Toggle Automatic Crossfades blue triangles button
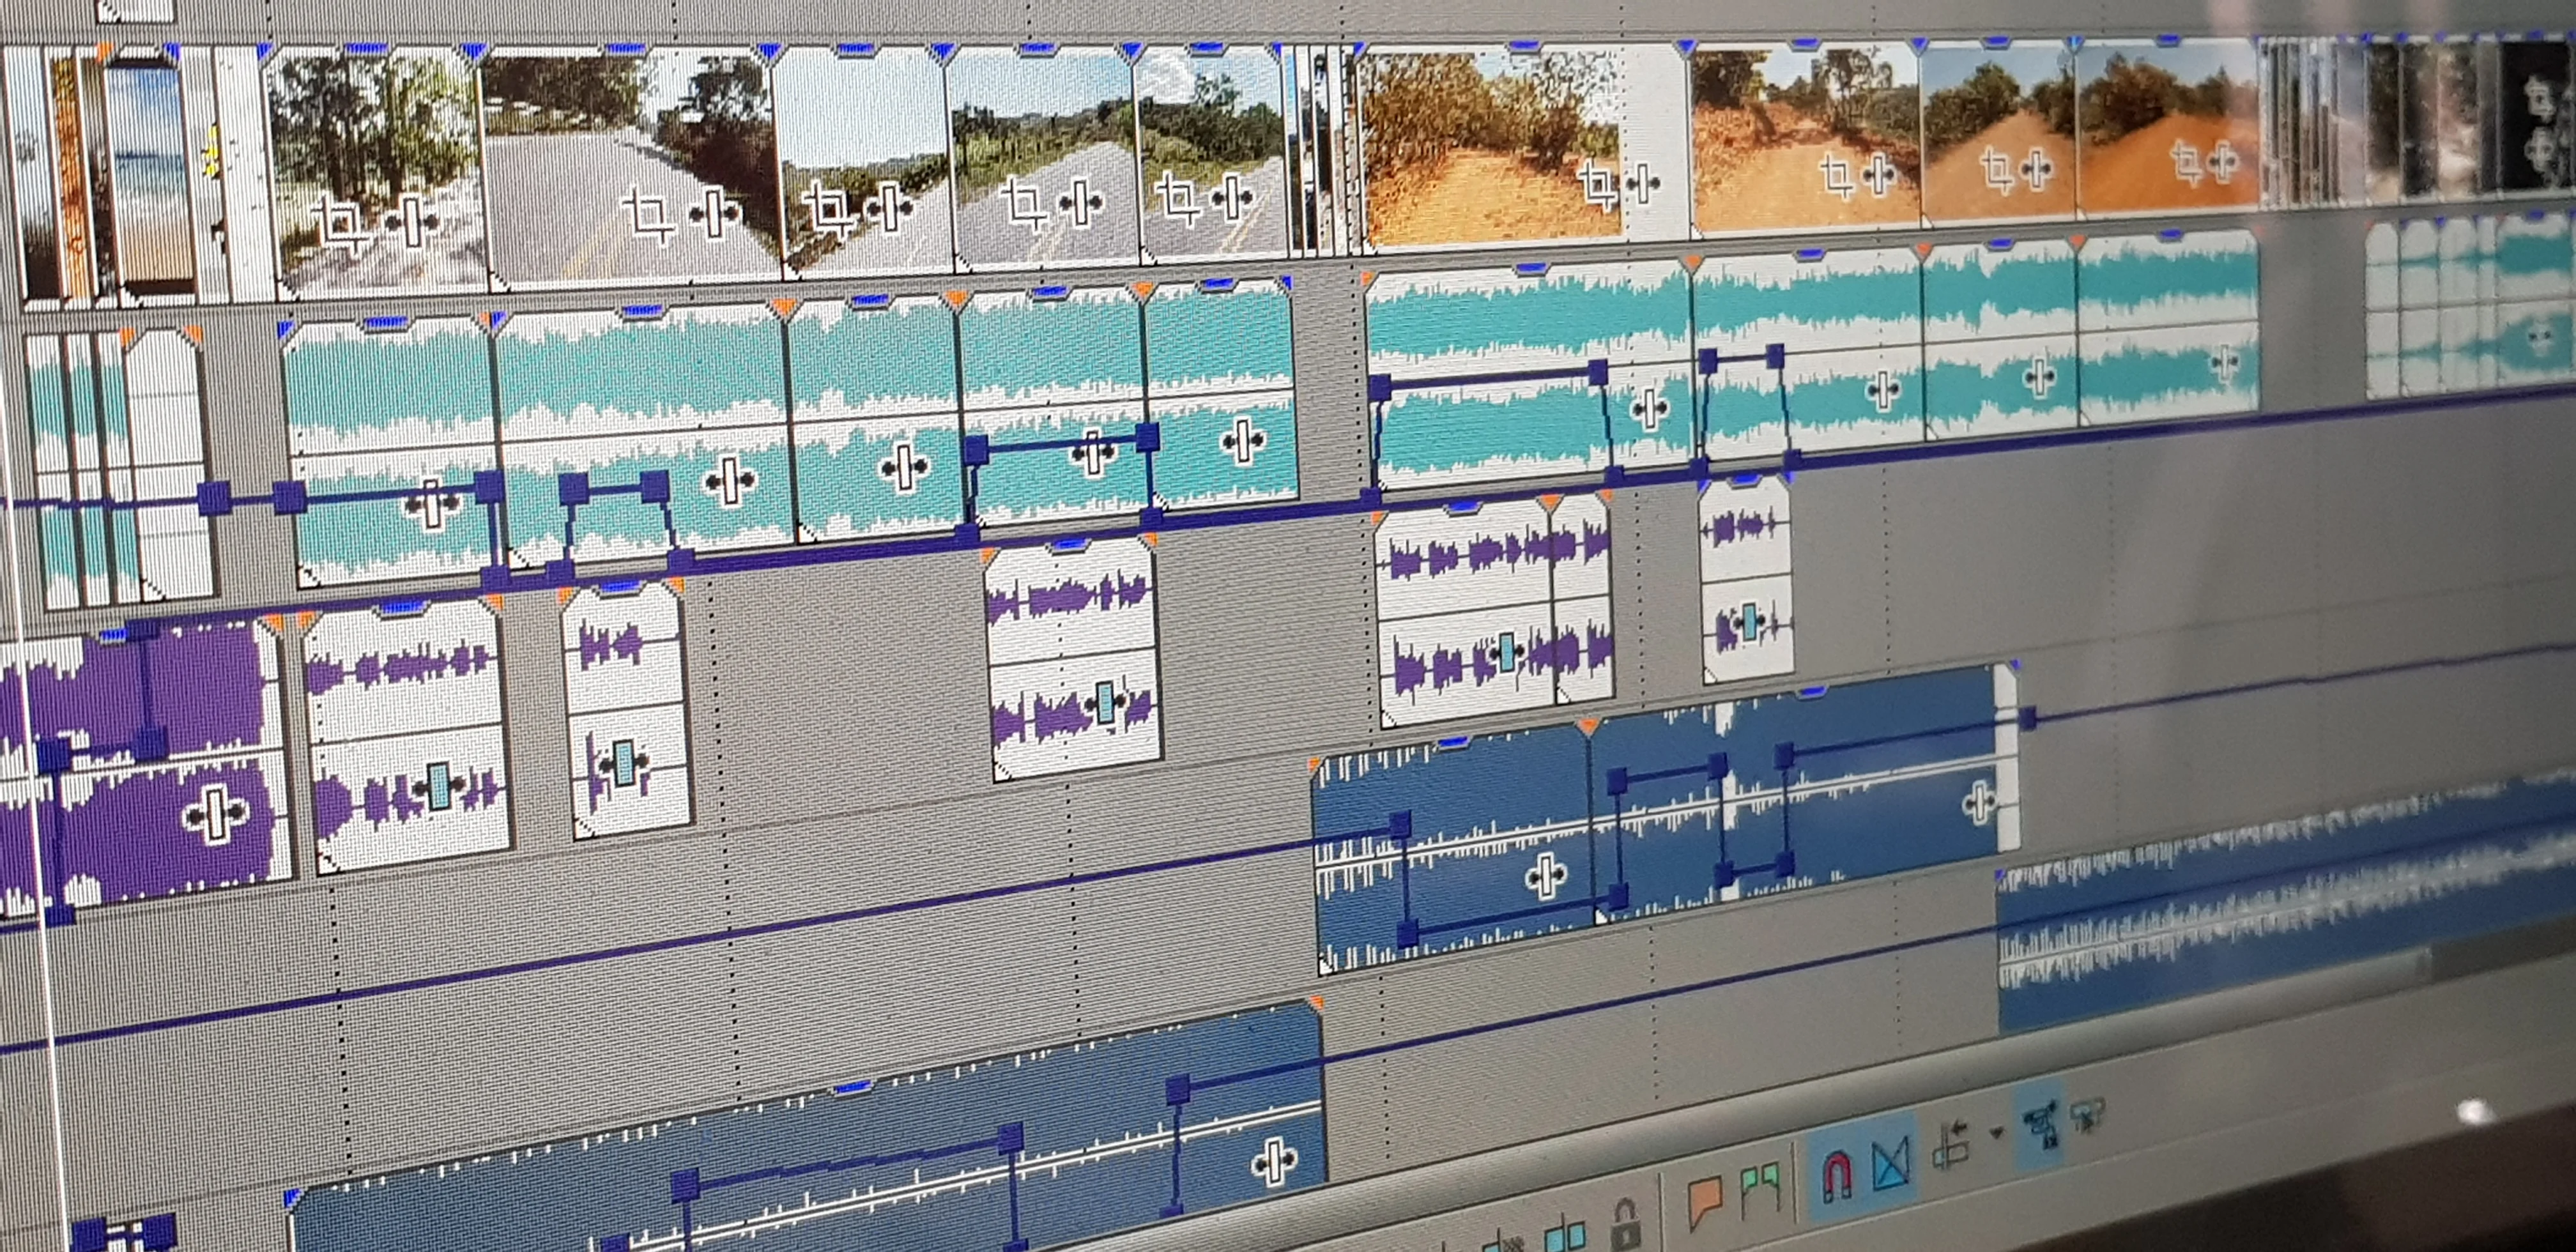The width and height of the screenshot is (2576, 1252). tap(1891, 1164)
